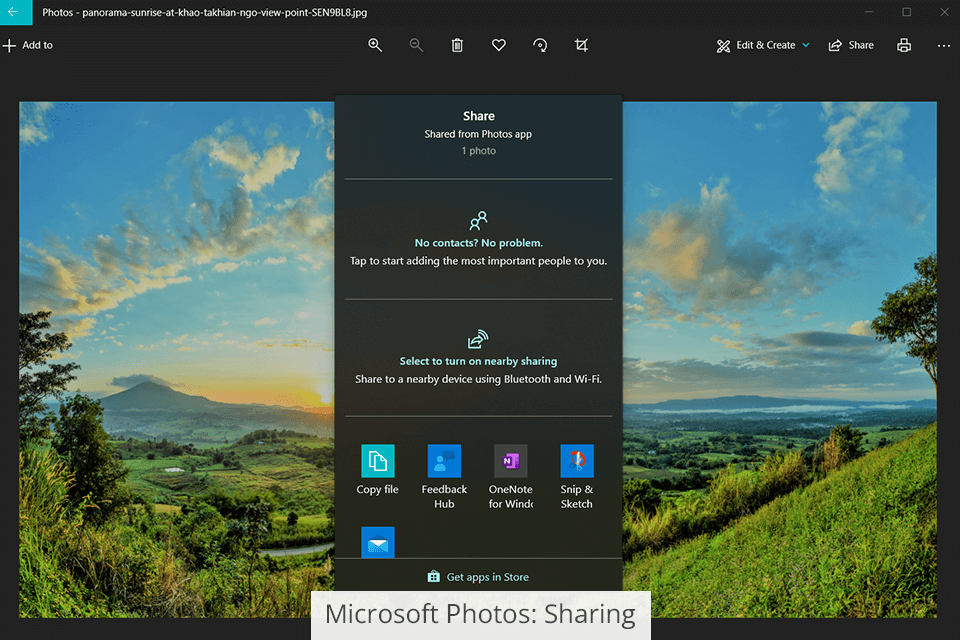Screen dimensions: 960x640
Task: Share photo to Feedback Hub
Action: (x=444, y=476)
